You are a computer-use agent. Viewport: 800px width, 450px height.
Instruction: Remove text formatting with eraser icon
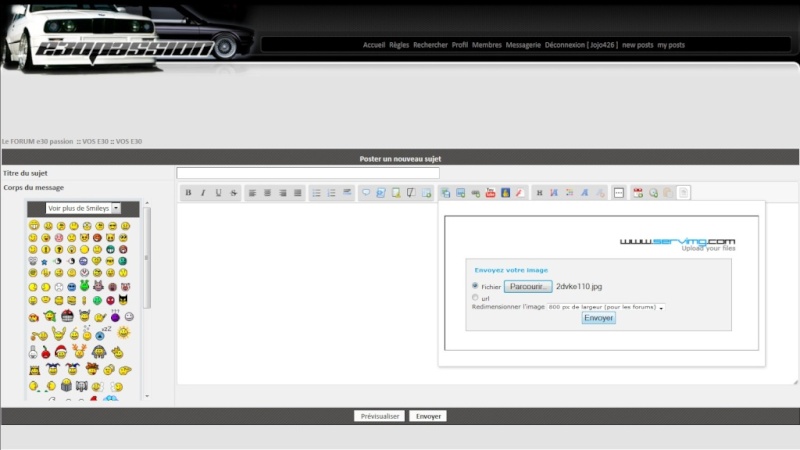(600, 192)
